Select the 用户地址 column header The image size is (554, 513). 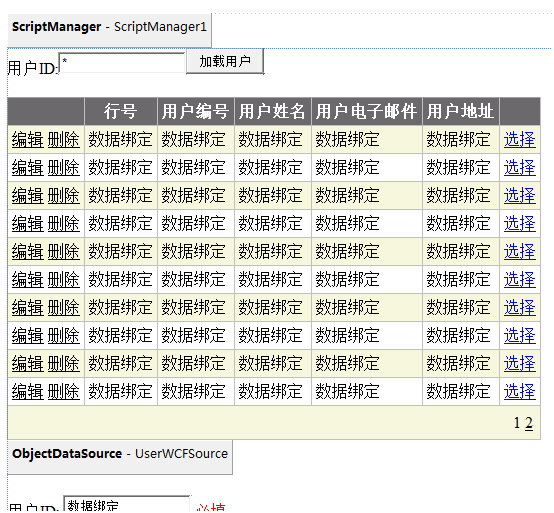coord(460,111)
